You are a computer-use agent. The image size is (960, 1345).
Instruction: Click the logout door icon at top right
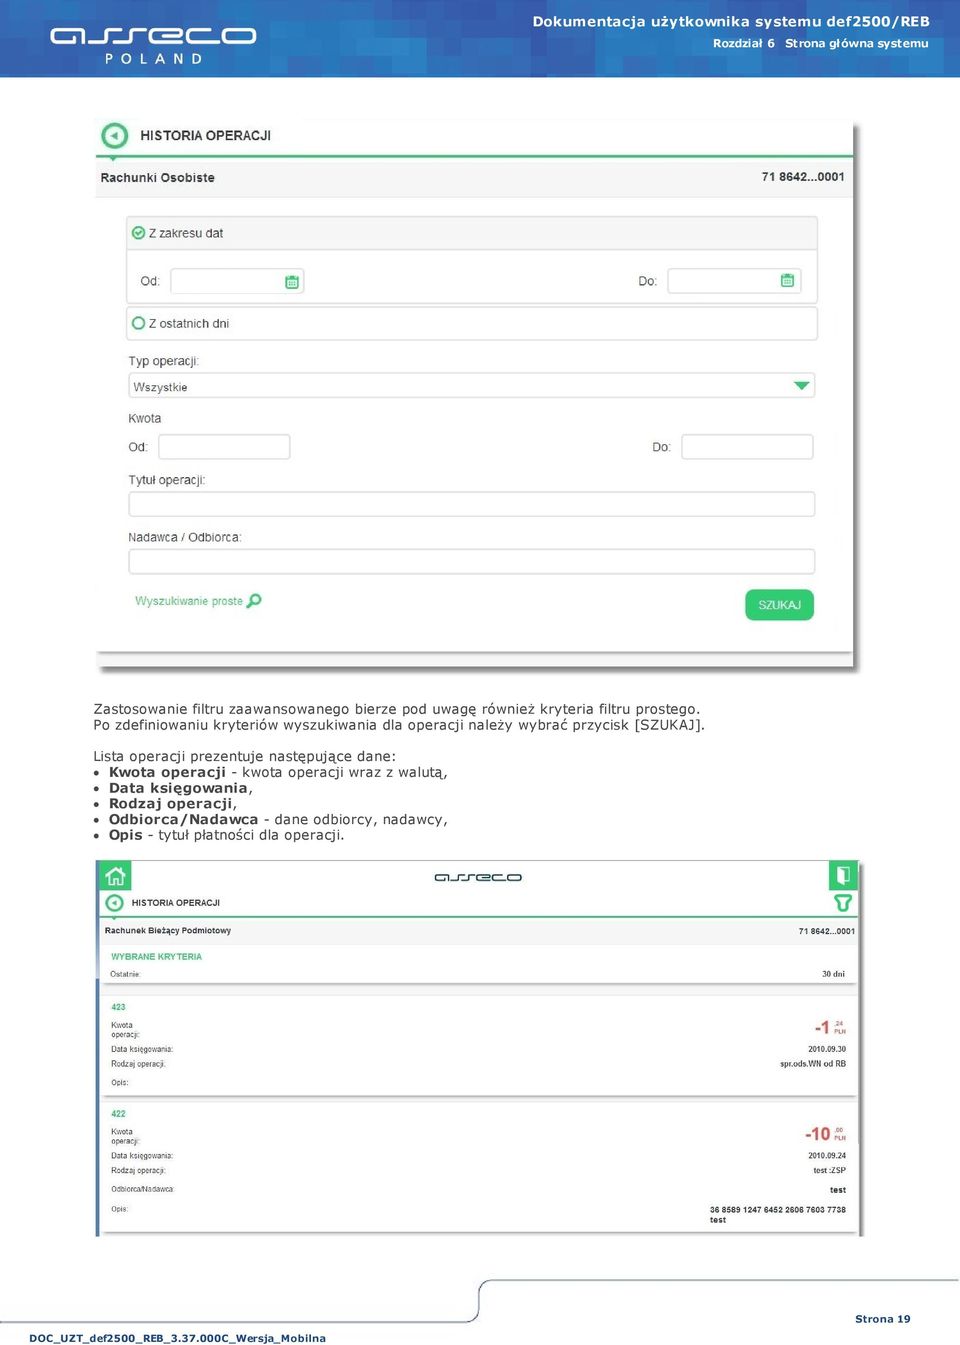click(843, 876)
